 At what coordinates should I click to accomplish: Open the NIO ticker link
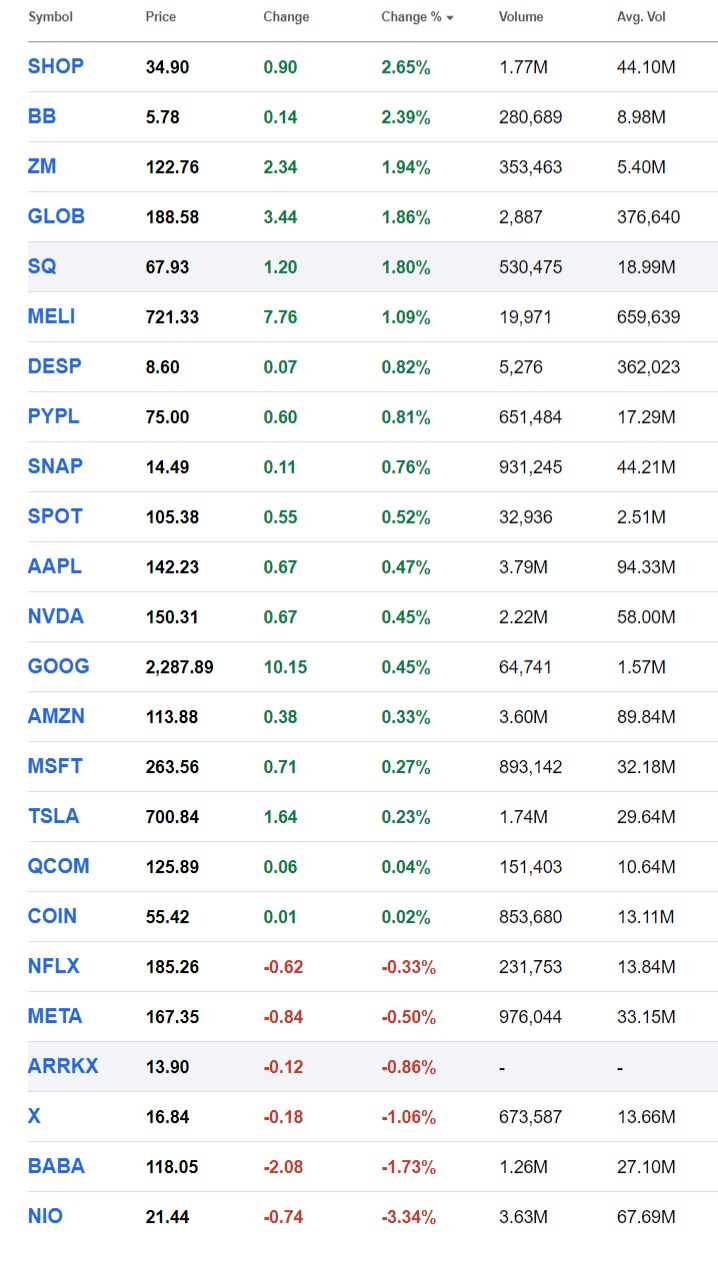tap(45, 1217)
